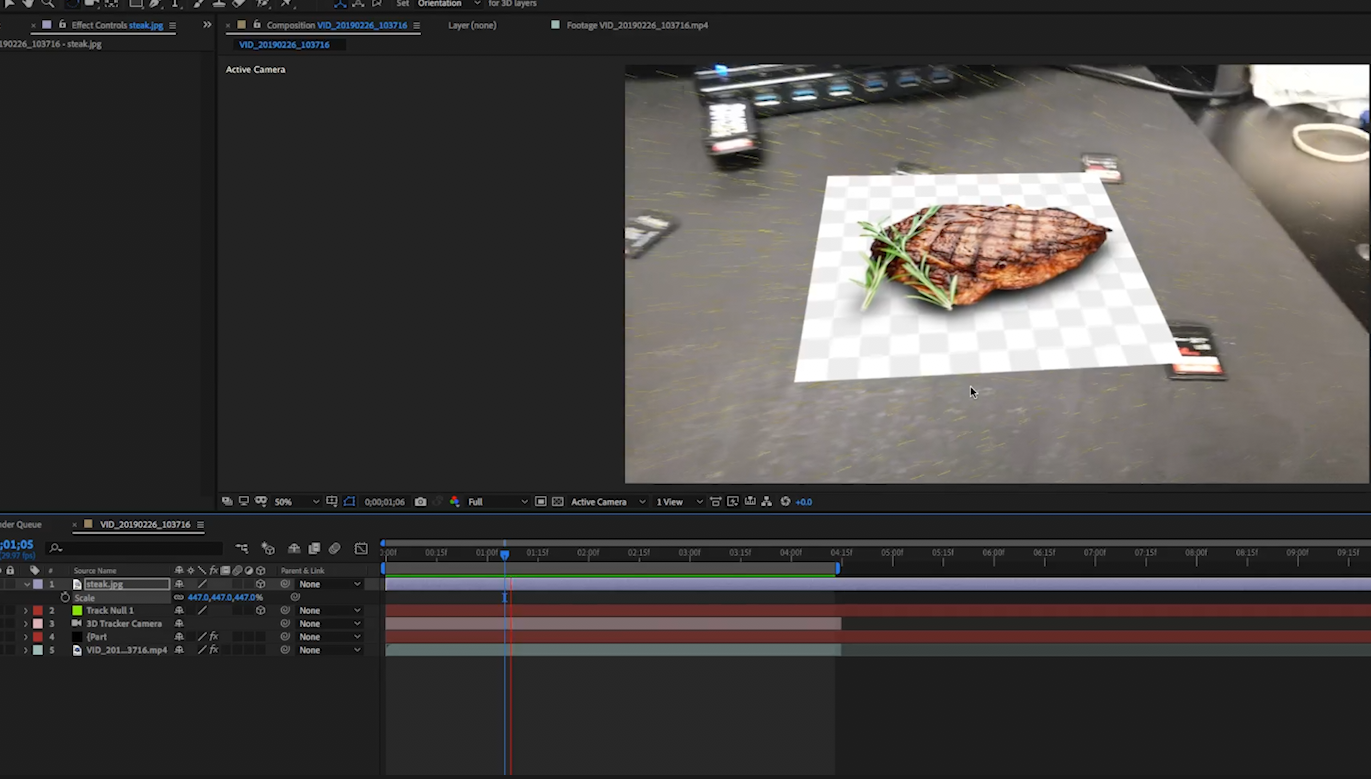This screenshot has width=1371, height=779.
Task: Click the 447.0 Scale value
Action: pos(199,597)
